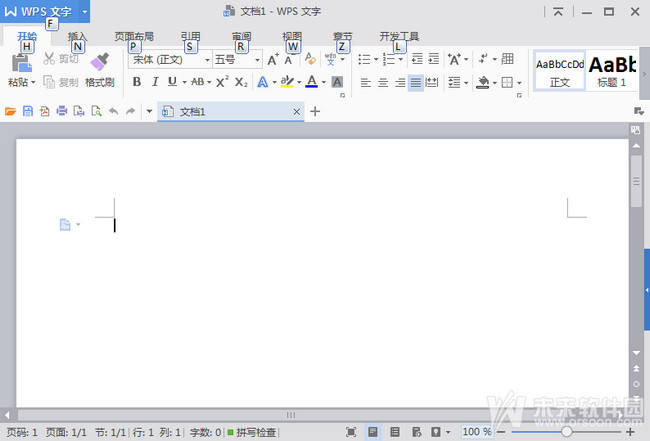Toggle justified alignment
Screen dimensions: 650x441
coord(415,82)
